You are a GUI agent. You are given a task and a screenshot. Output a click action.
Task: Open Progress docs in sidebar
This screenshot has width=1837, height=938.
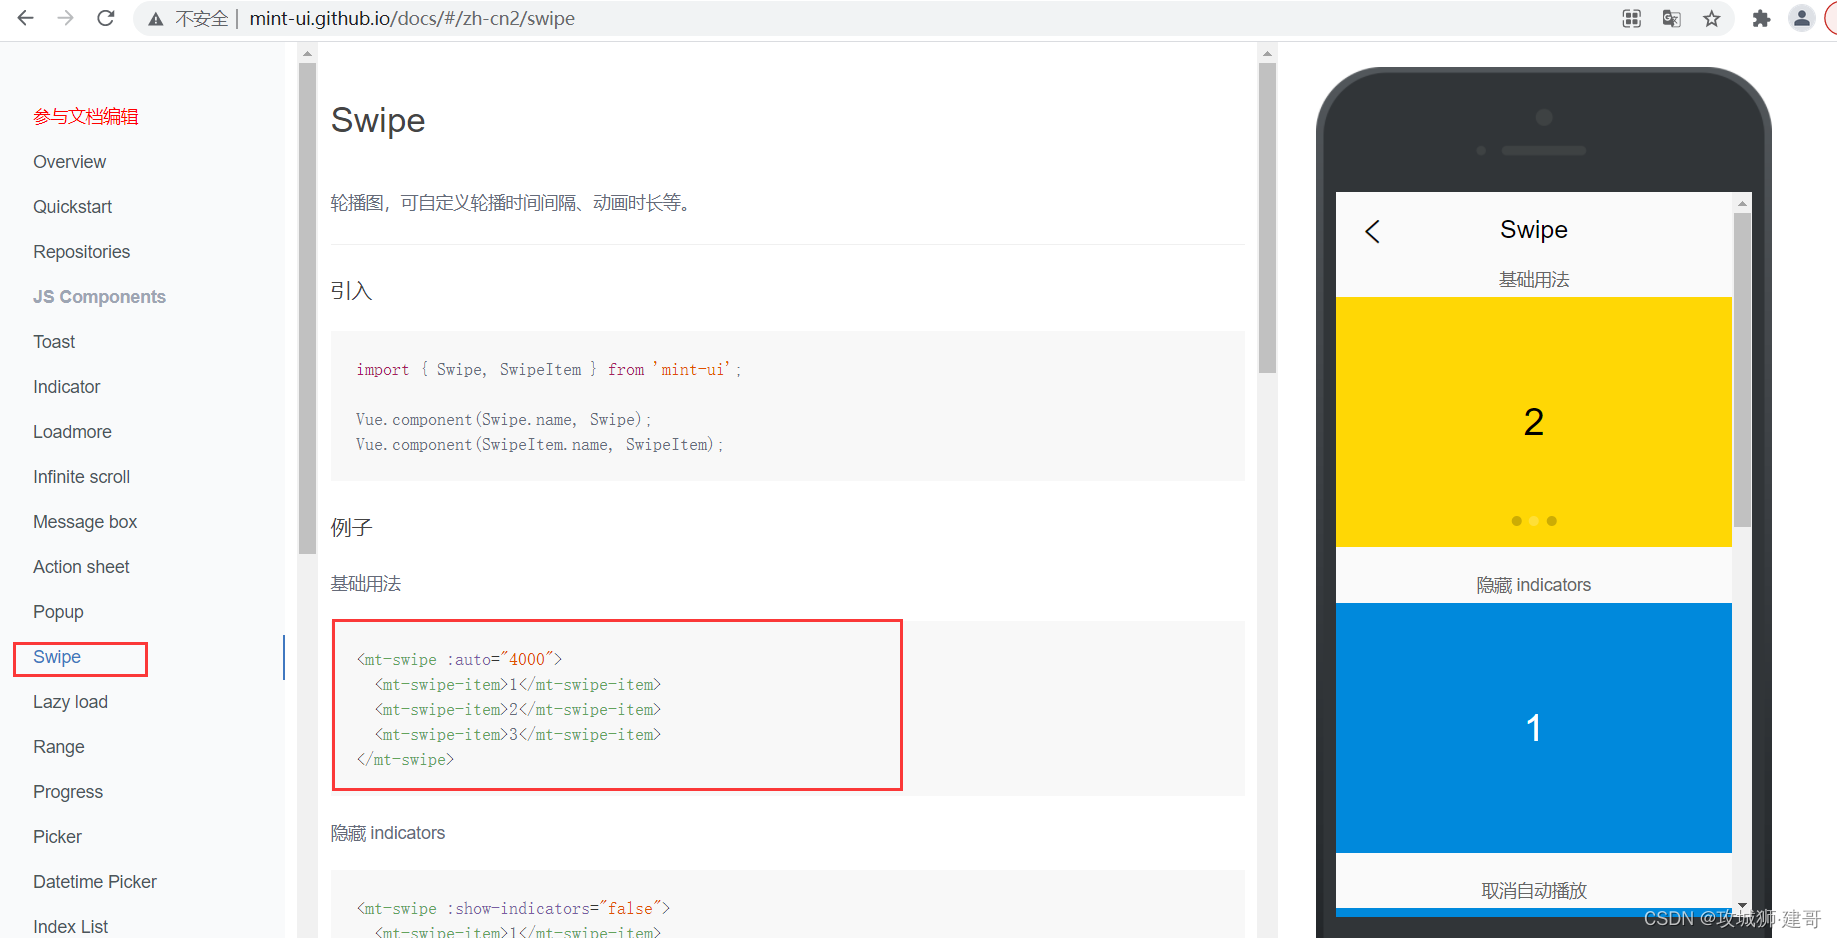click(x=68, y=792)
